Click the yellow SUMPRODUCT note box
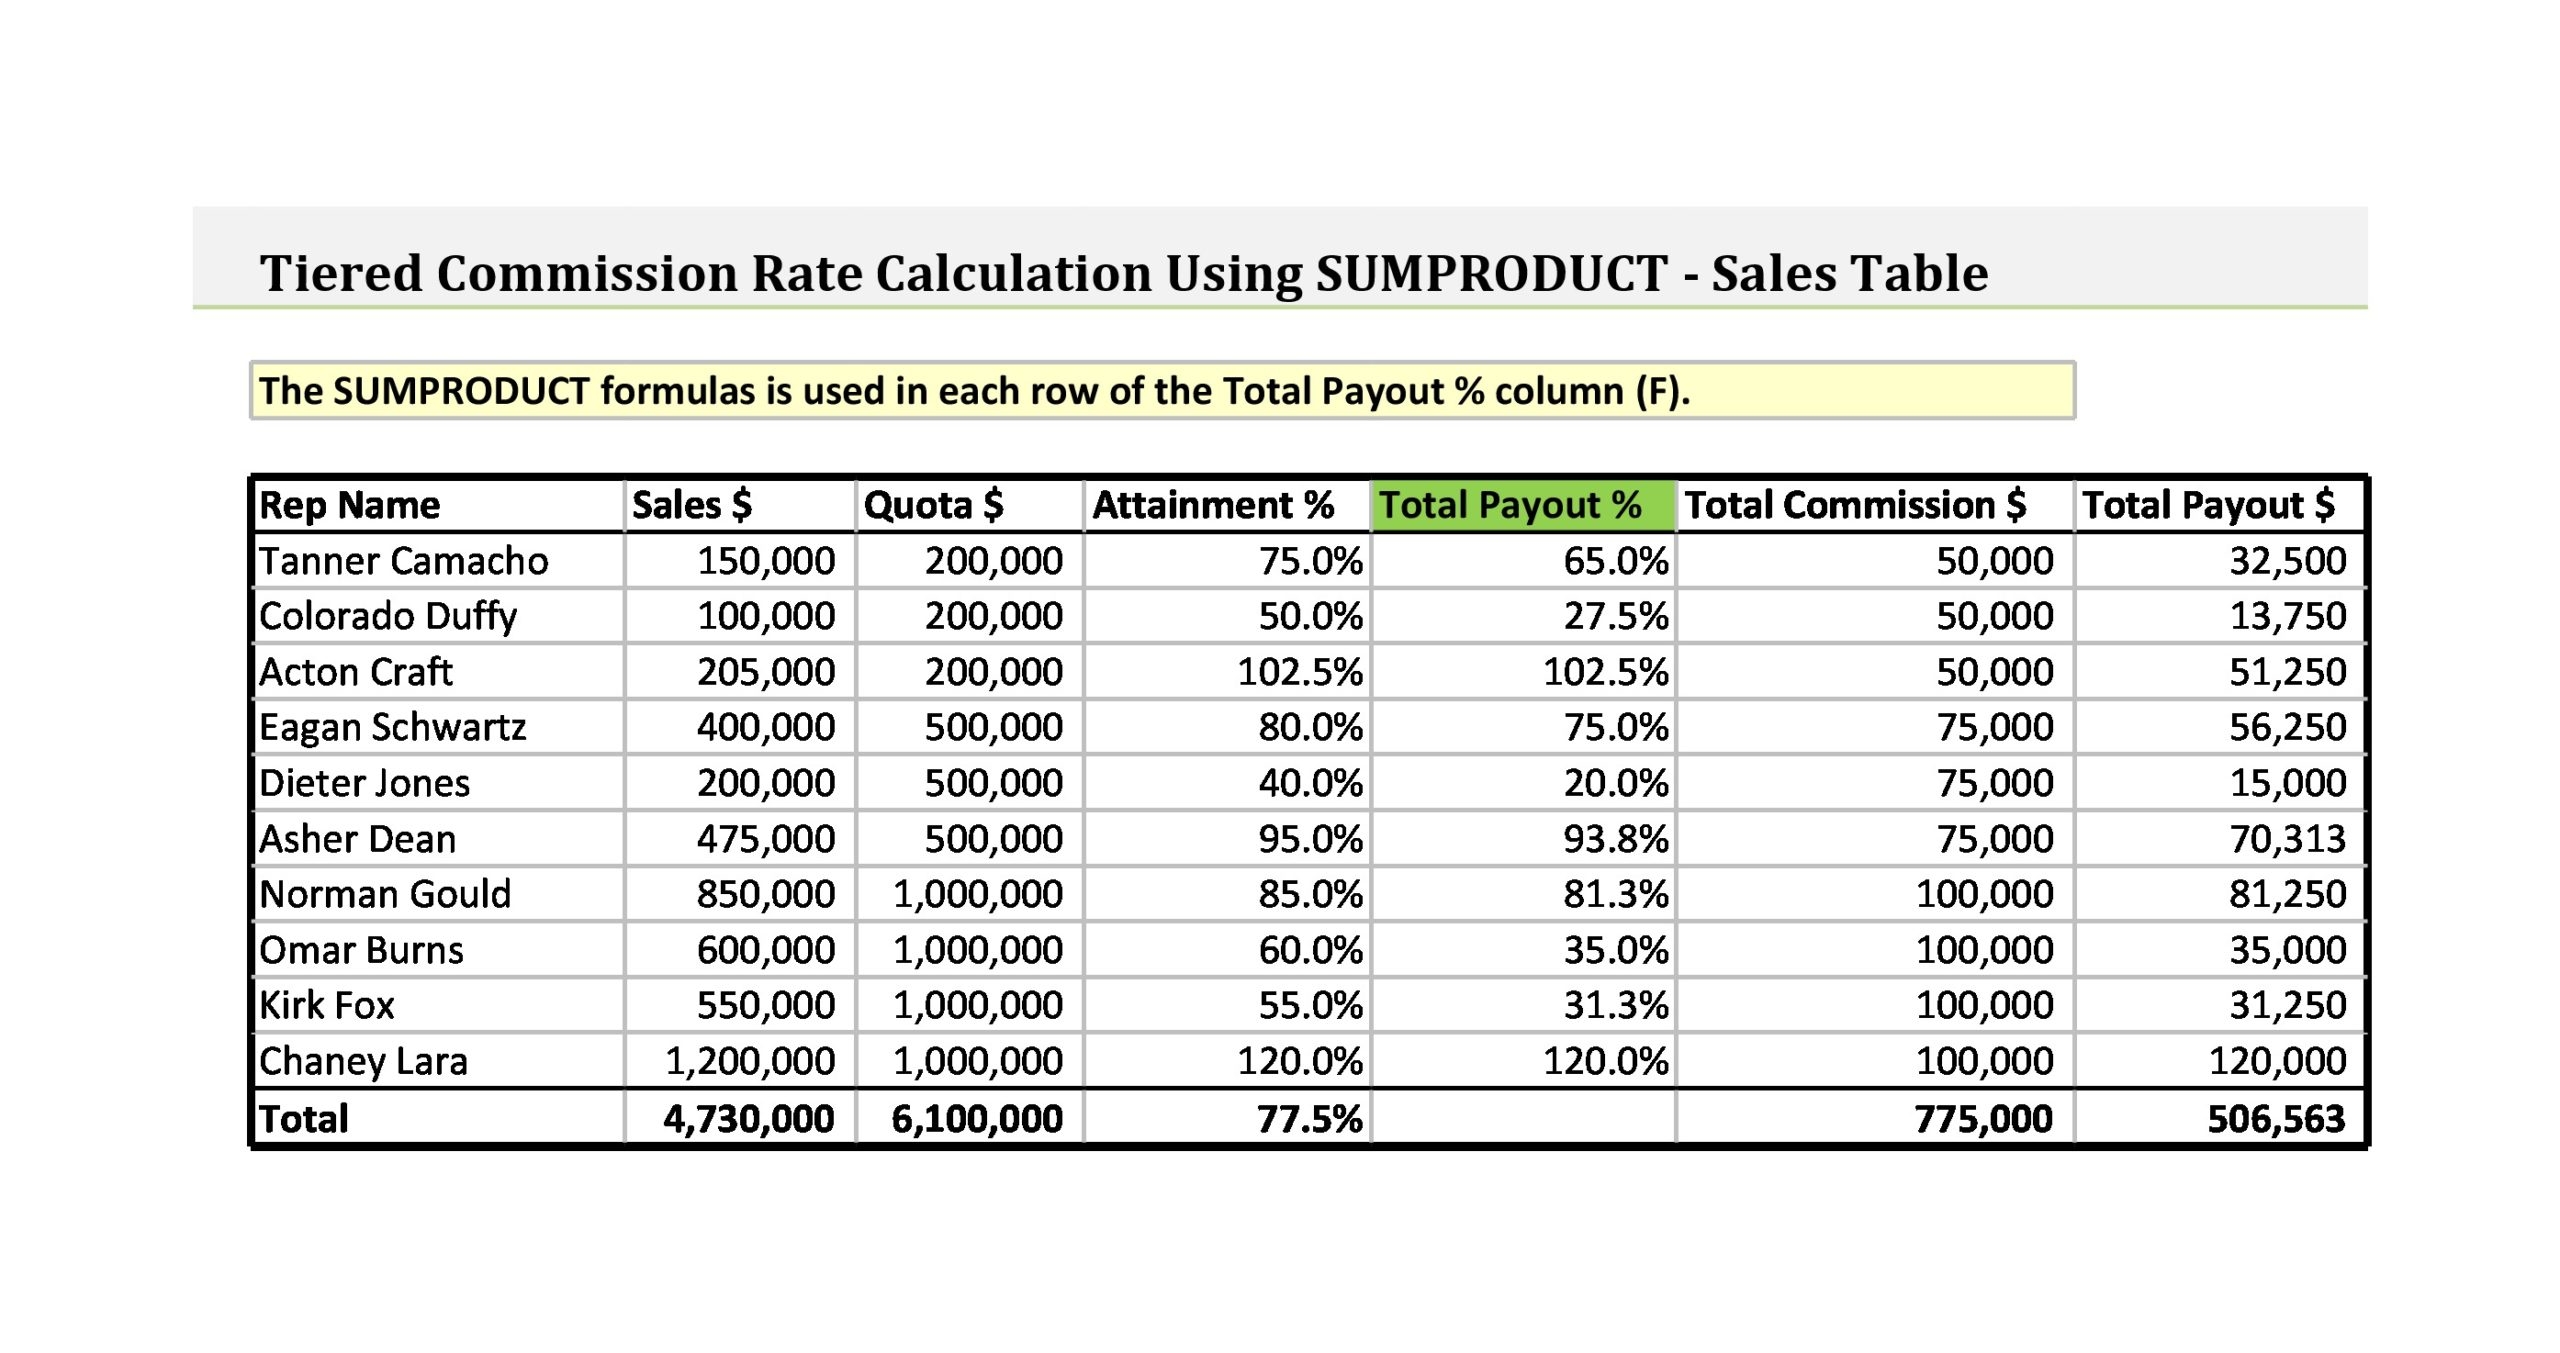The height and width of the screenshot is (1353, 2560). (1162, 390)
